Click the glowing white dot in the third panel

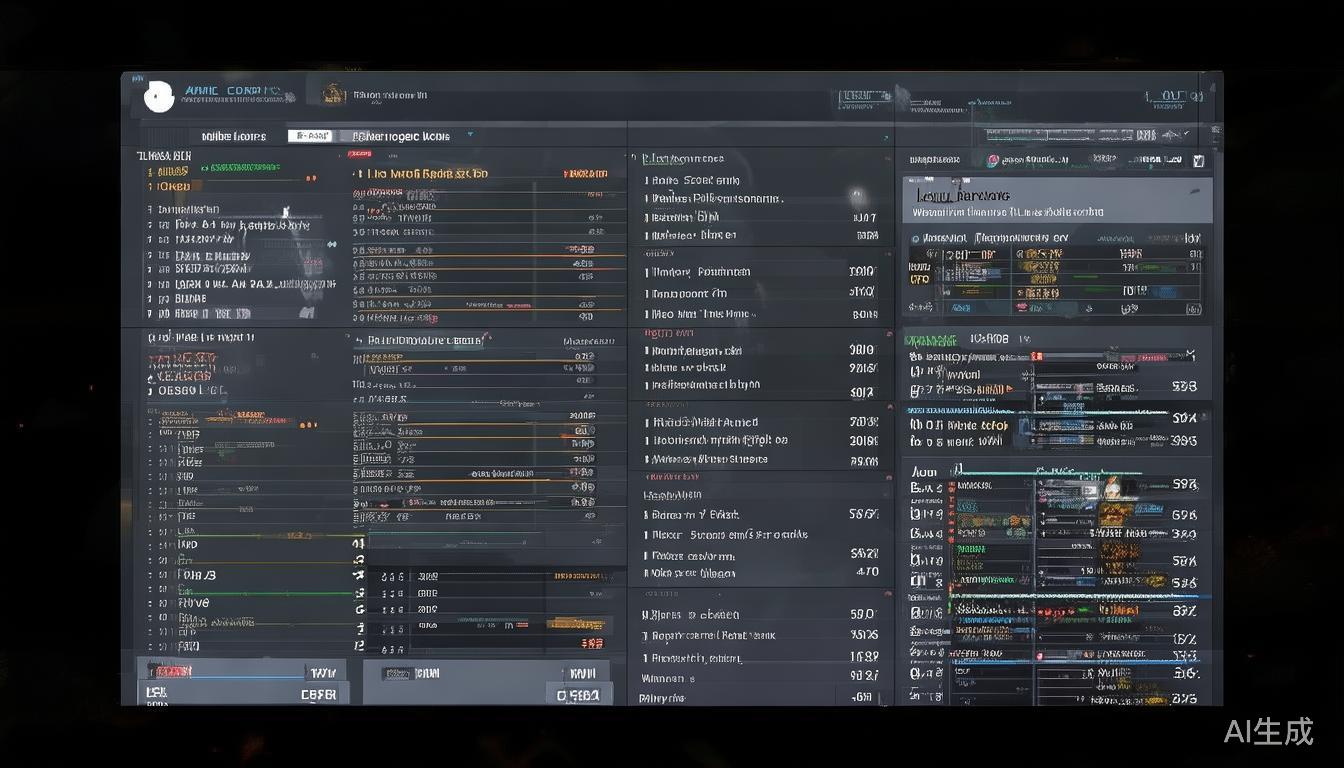click(857, 195)
